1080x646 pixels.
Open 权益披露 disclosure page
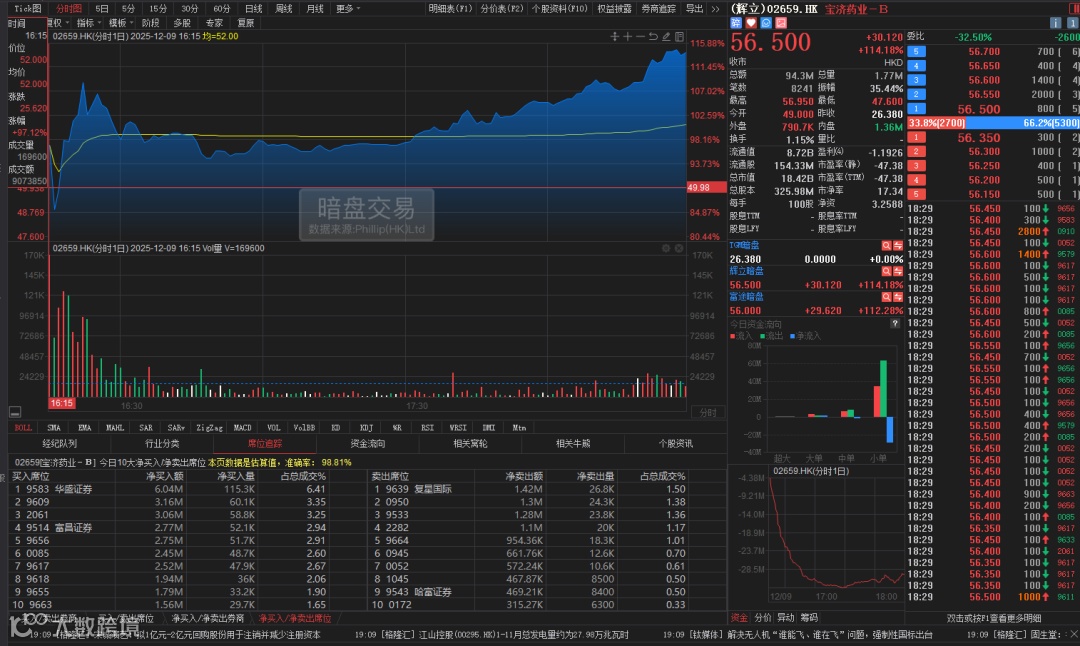614,8
